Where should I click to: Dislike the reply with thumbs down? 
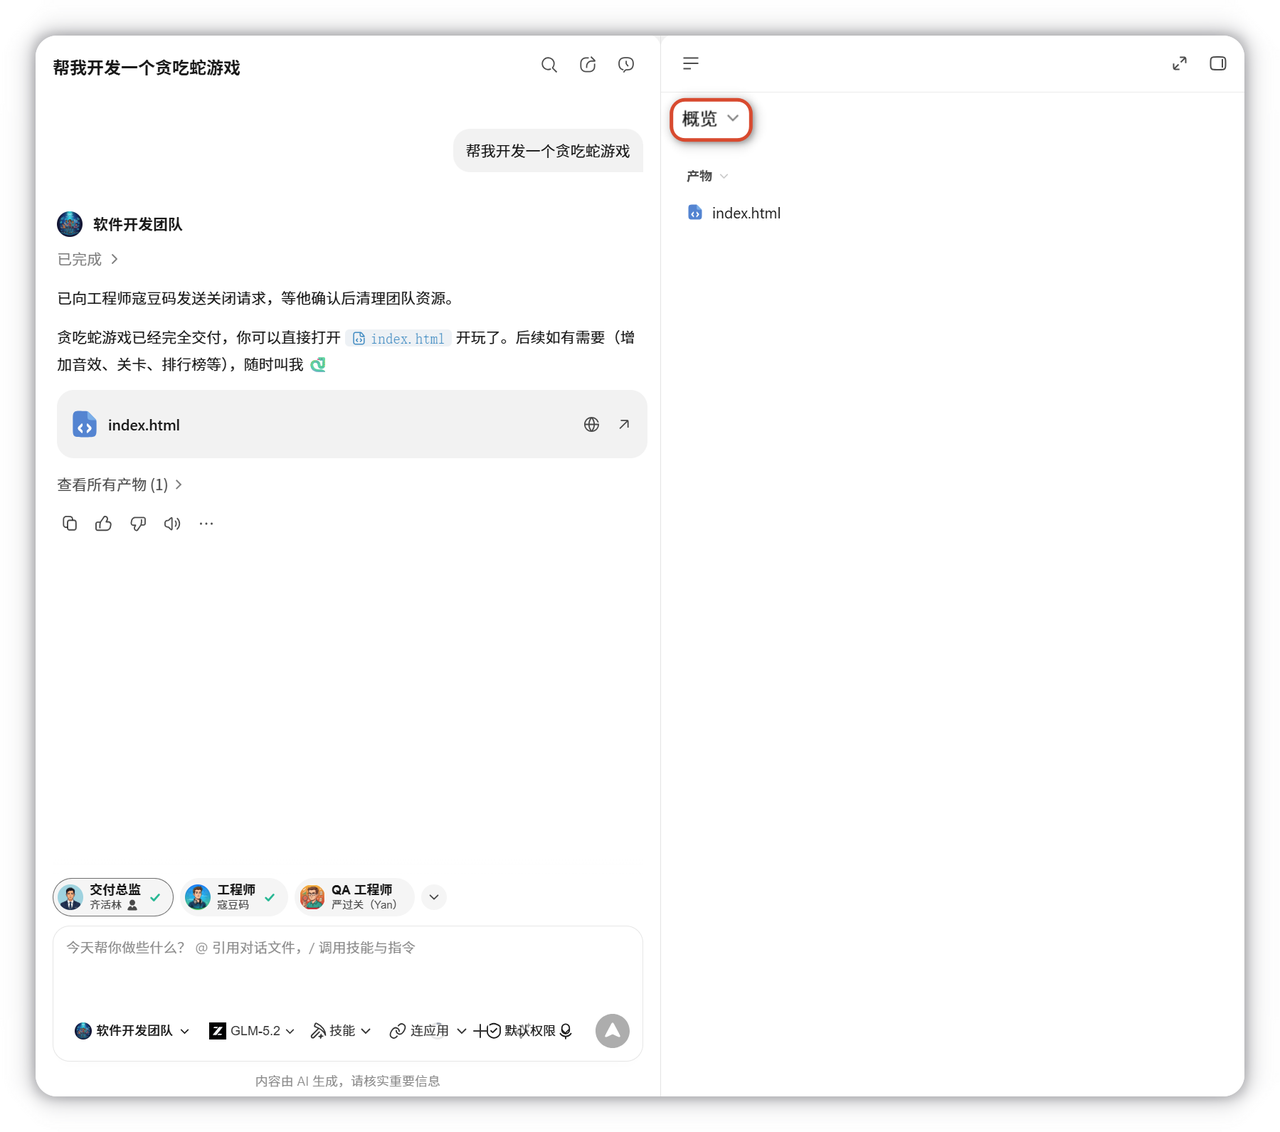coord(138,524)
